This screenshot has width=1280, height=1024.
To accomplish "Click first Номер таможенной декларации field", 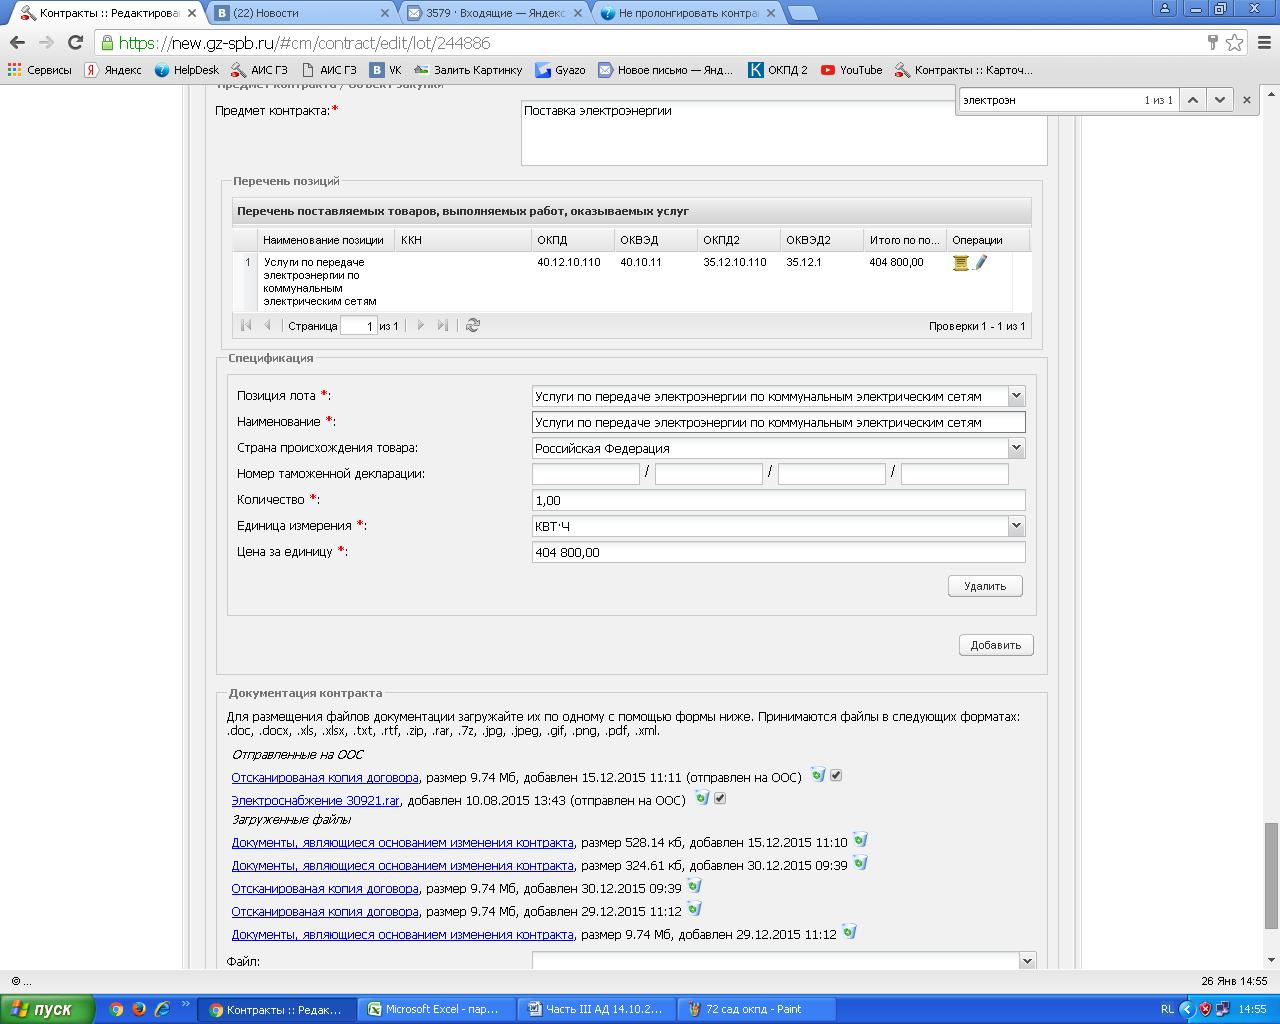I will pyautogui.click(x=586, y=474).
